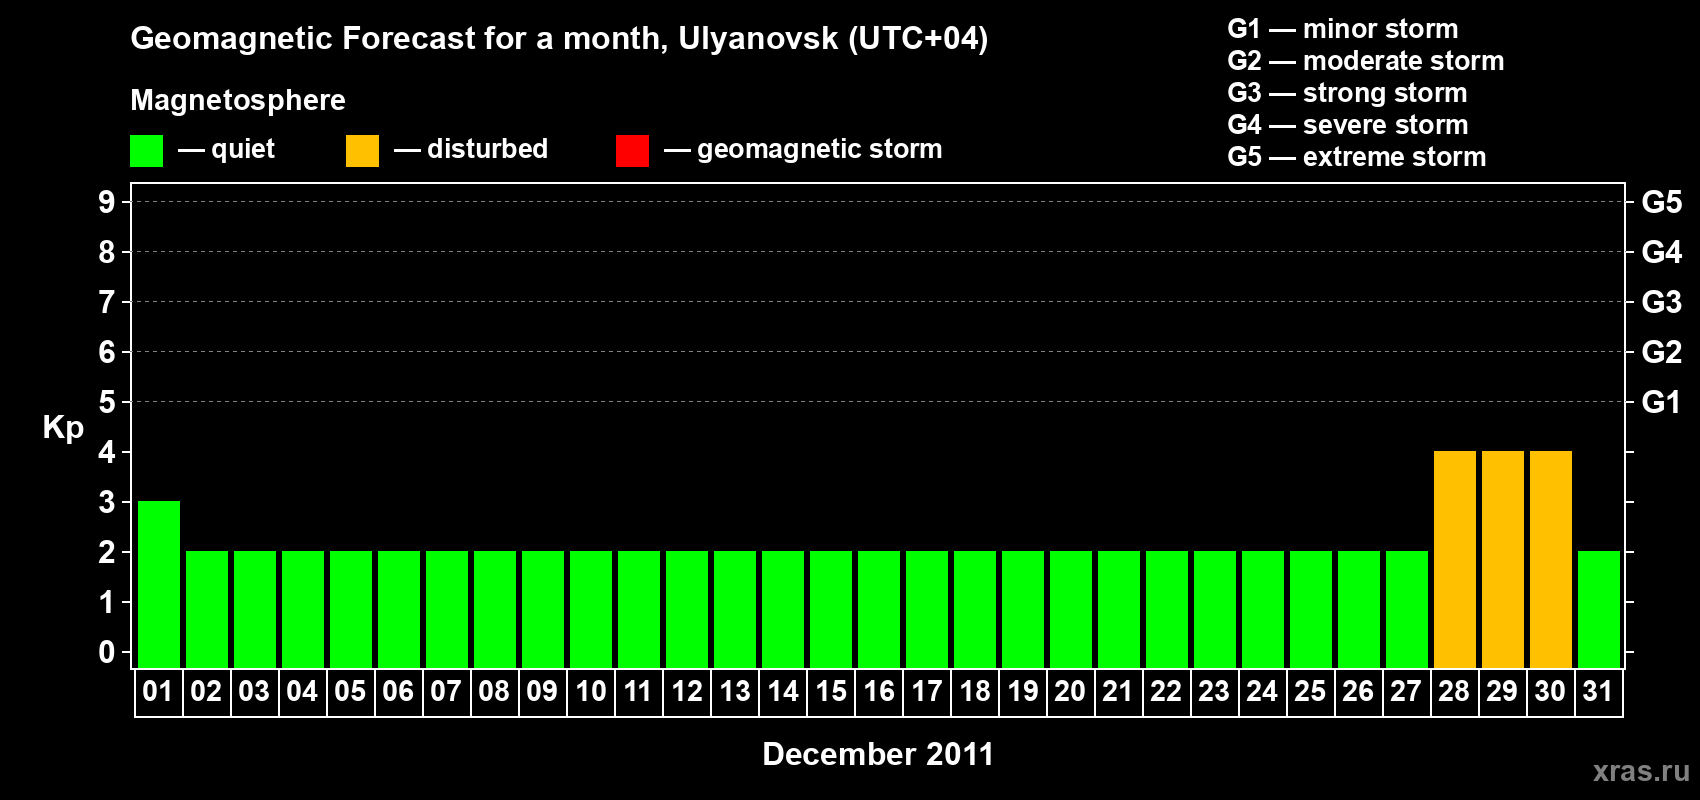Click the green bar for day 15

click(831, 609)
